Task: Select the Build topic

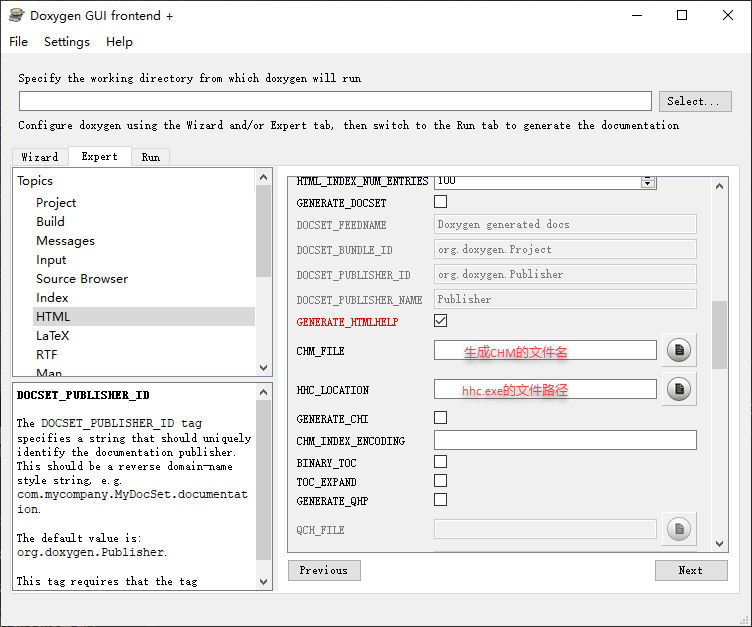Action: pyautogui.click(x=50, y=222)
